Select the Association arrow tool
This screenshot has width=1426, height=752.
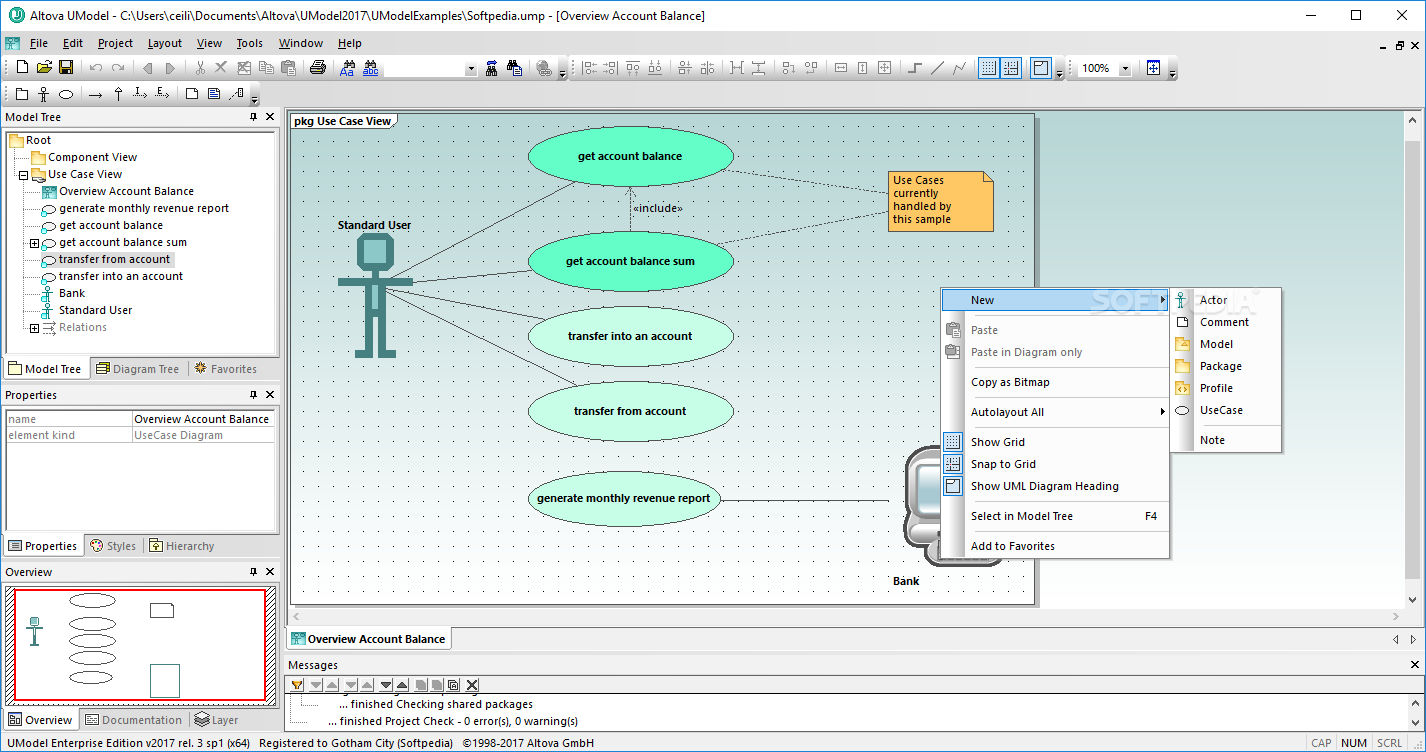[95, 94]
